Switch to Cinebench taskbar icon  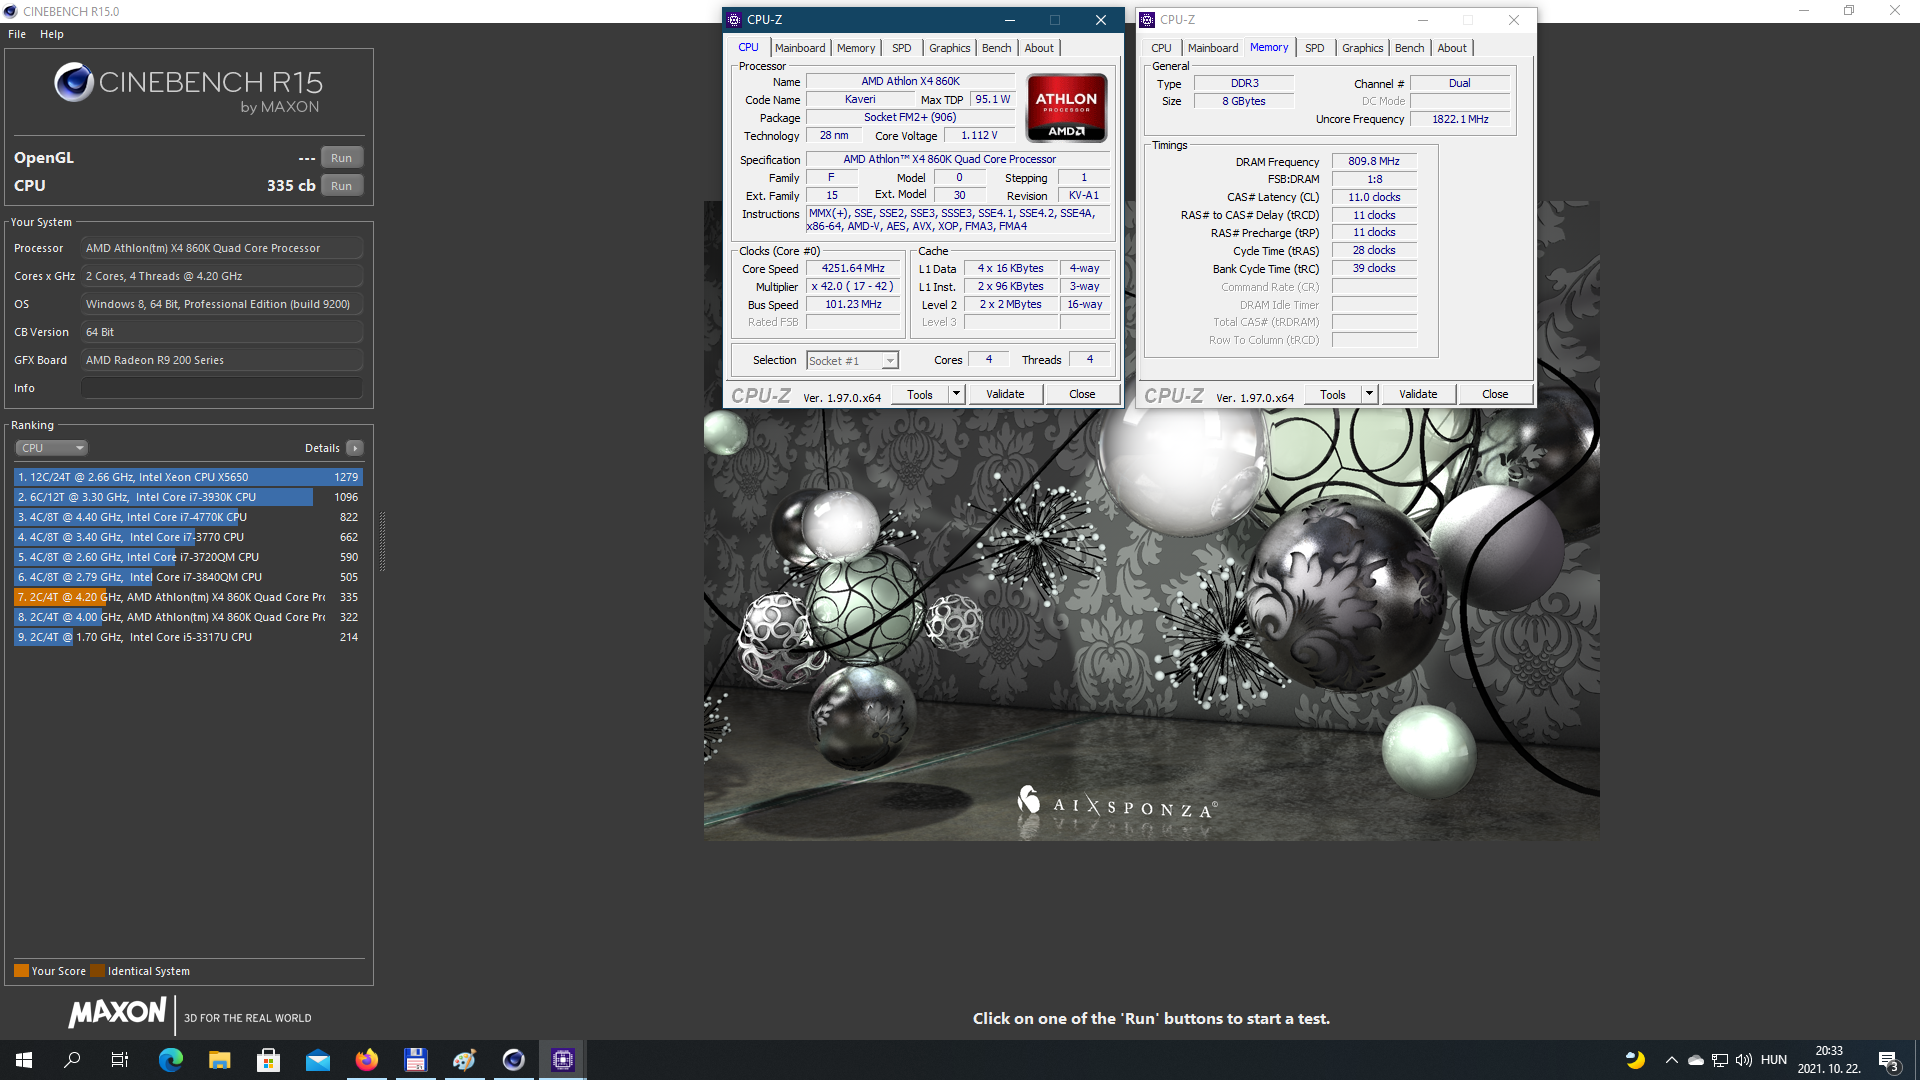click(513, 1060)
